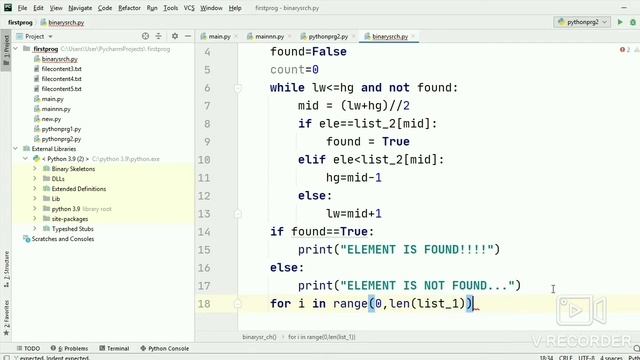
Task: Select pythonprg1.py in project tree
Action: pyautogui.click(x=61, y=129)
